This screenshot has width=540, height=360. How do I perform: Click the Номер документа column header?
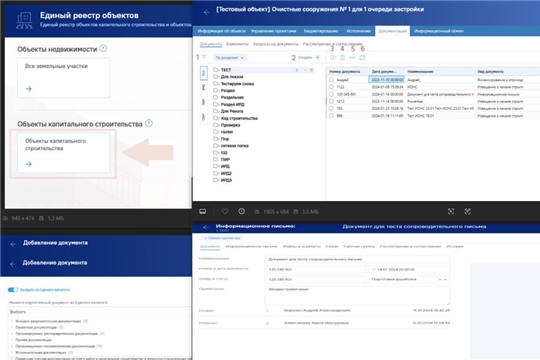point(344,72)
